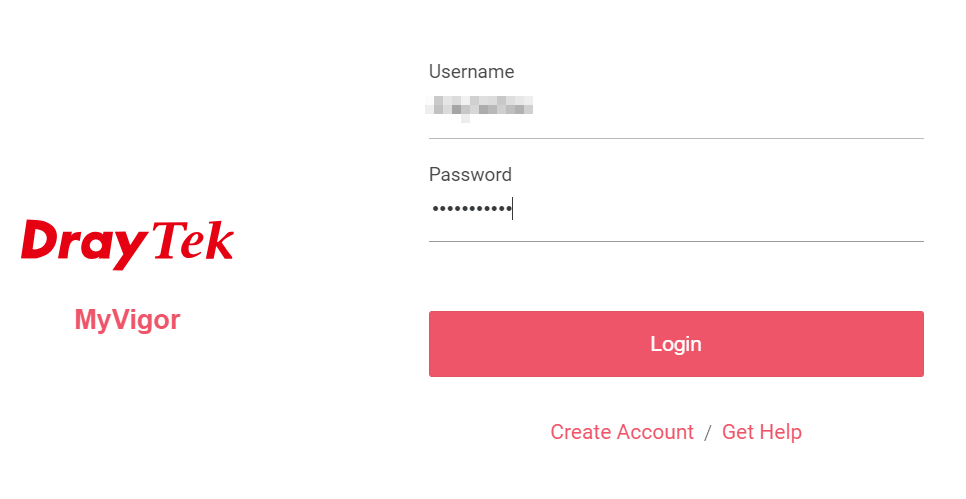Click the underline beneath the Username field
The image size is (966, 499).
(676, 139)
